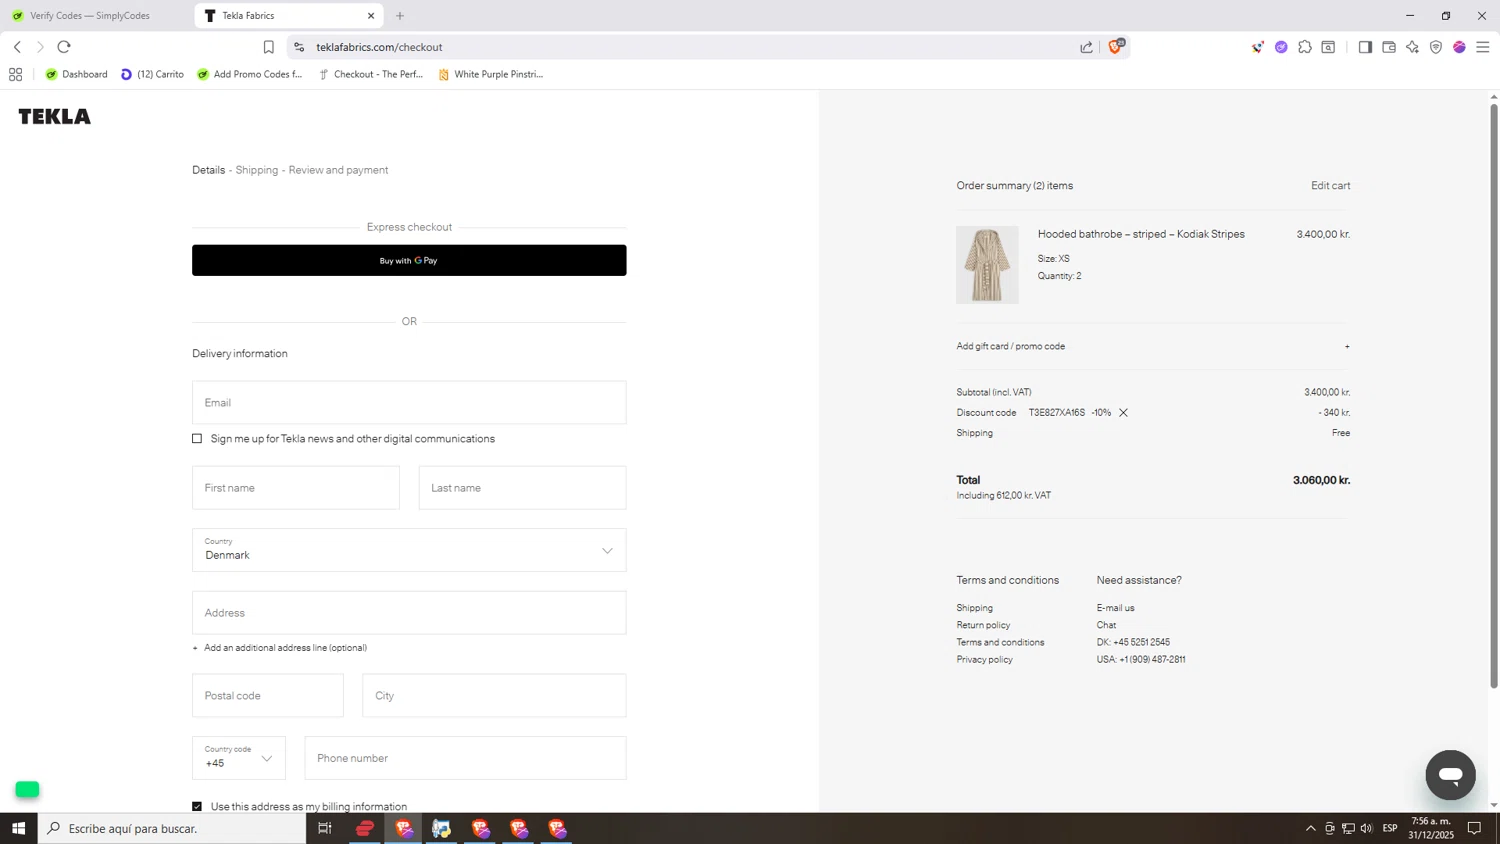This screenshot has width=1500, height=844.
Task: Open Task View on the taskbar
Action: click(x=325, y=828)
